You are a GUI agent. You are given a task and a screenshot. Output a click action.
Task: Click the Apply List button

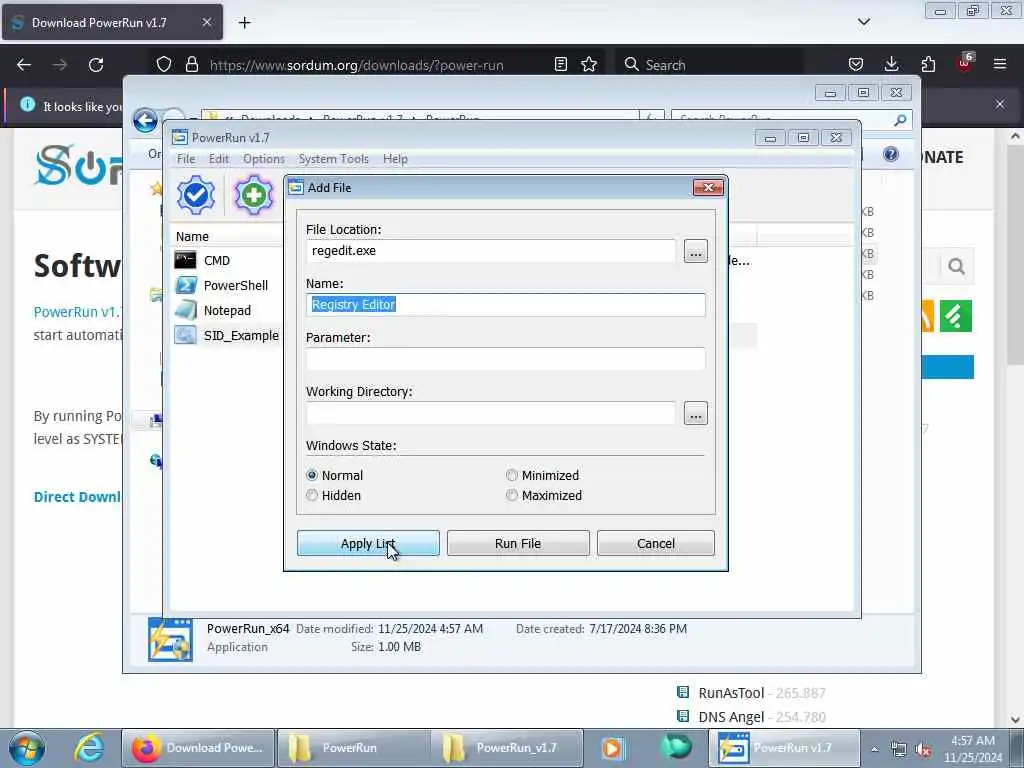tap(368, 543)
